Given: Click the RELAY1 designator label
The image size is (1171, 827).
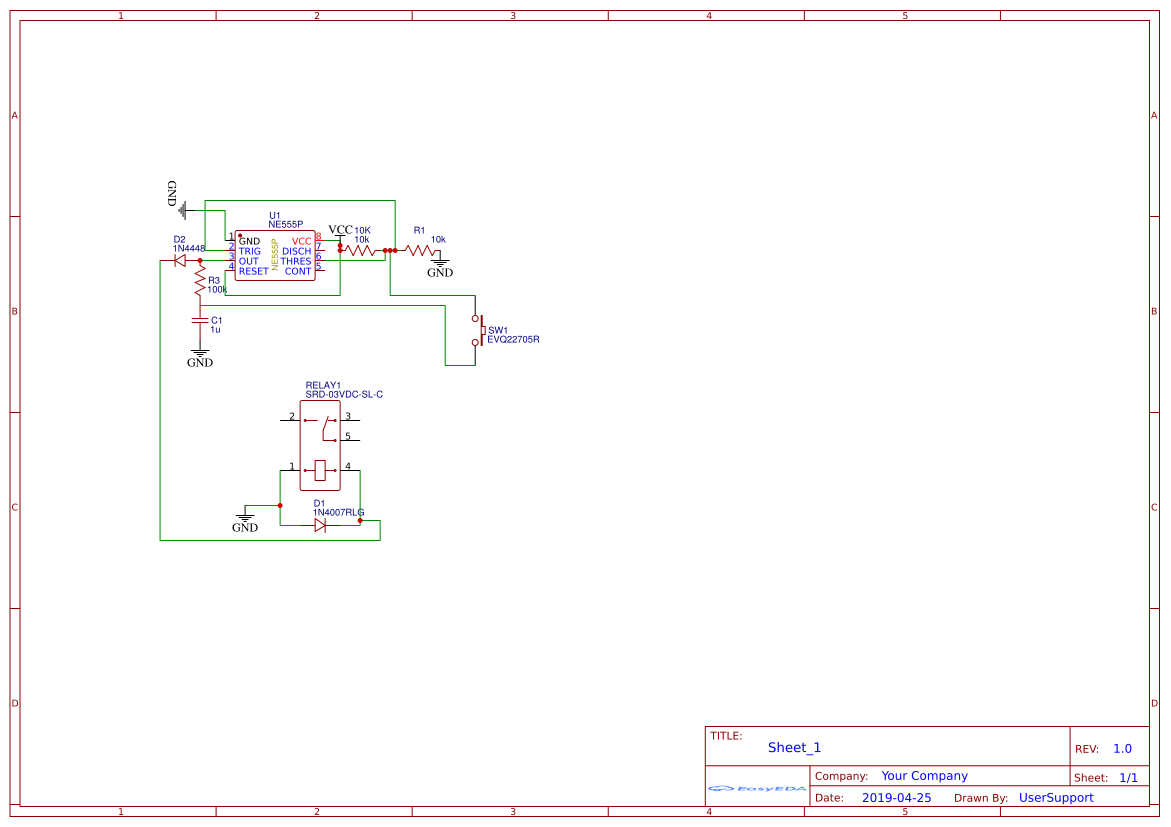Looking at the screenshot, I should click(x=323, y=385).
